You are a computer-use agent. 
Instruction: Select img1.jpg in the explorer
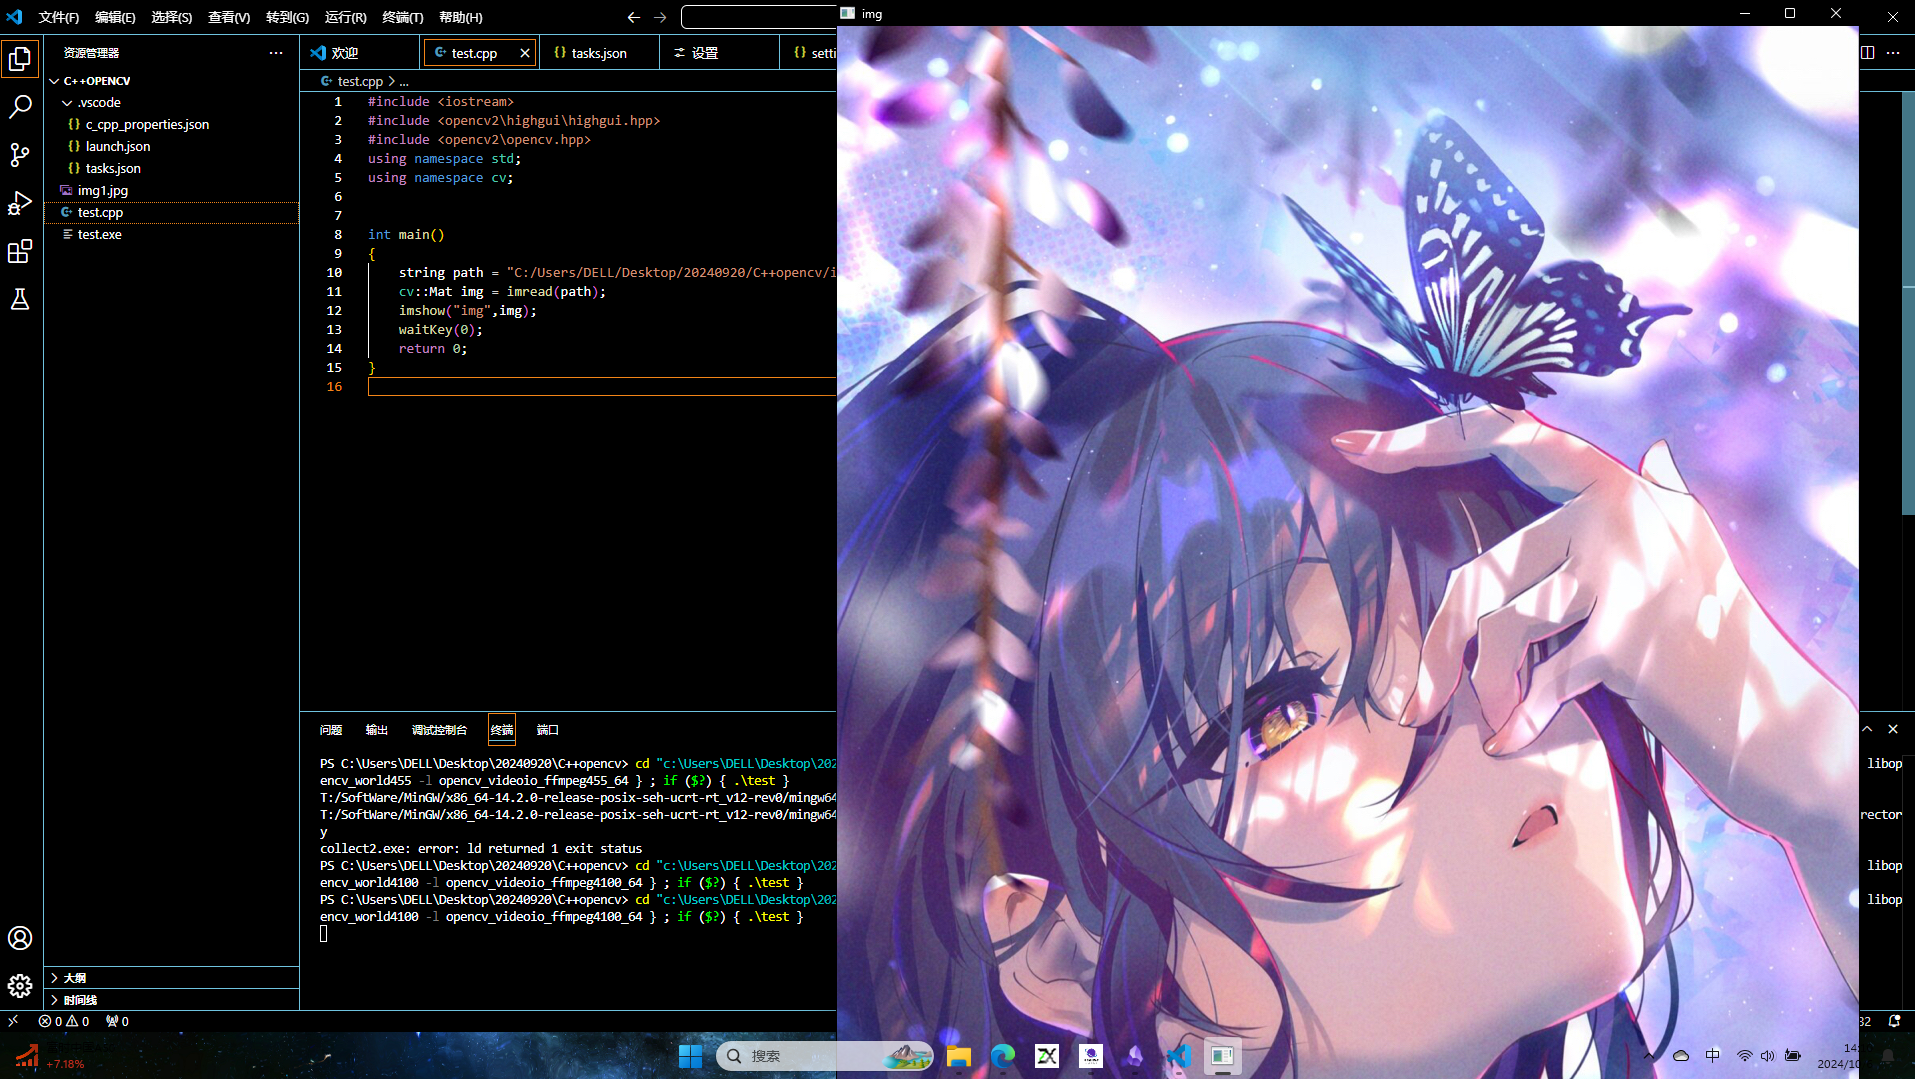click(x=103, y=190)
